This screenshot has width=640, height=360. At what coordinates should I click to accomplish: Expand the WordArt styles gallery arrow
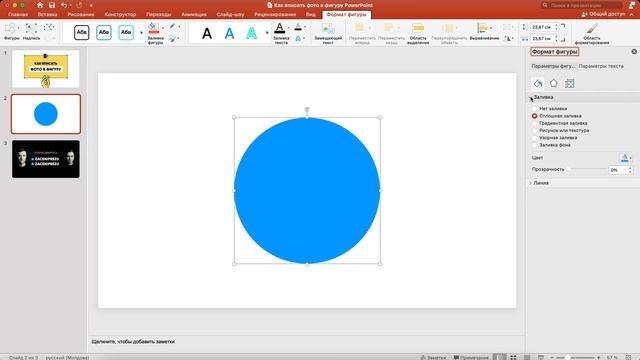pos(267,32)
